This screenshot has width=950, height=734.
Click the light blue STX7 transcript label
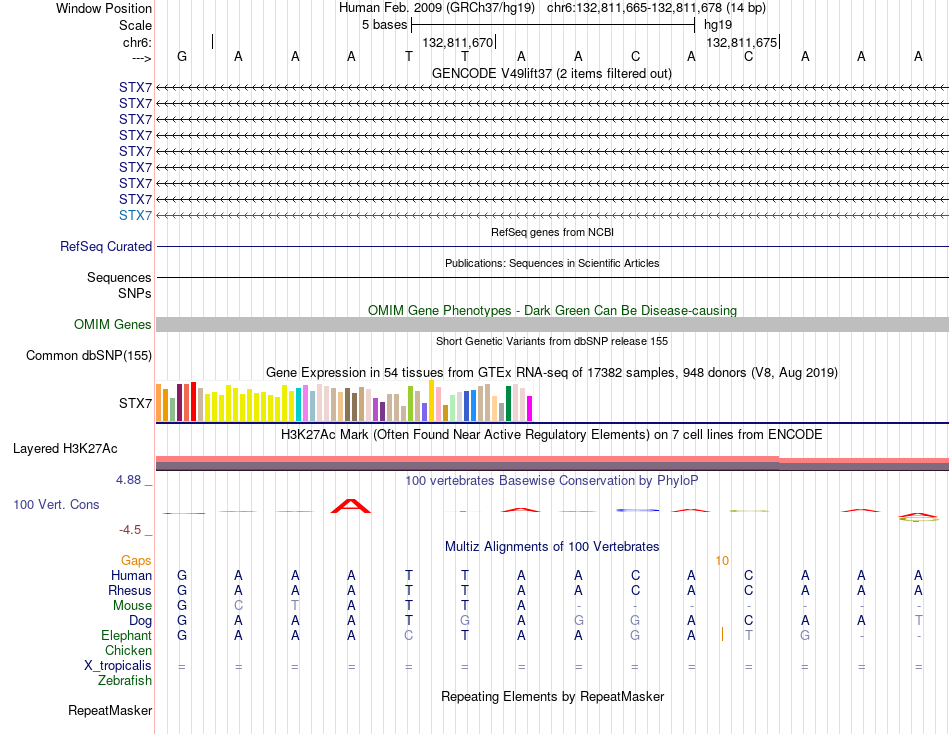(135, 215)
